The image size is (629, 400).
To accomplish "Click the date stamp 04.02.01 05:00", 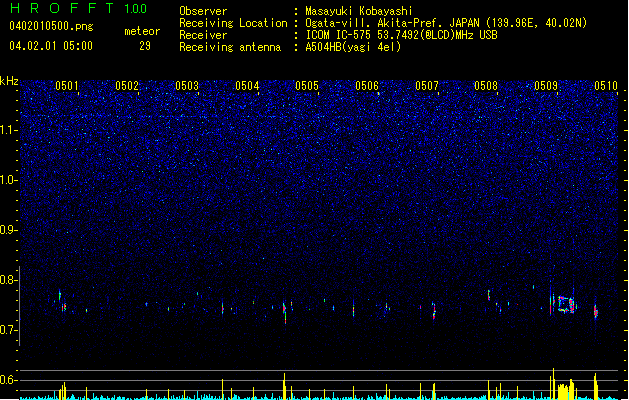I will 51,46.
